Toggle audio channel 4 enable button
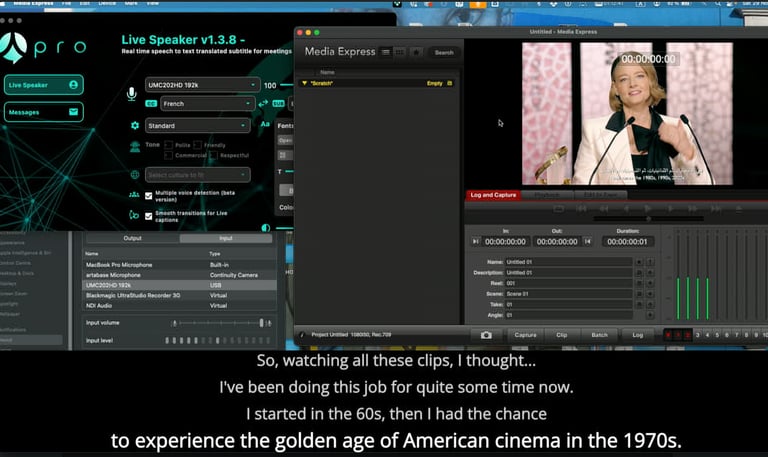 [x=707, y=335]
